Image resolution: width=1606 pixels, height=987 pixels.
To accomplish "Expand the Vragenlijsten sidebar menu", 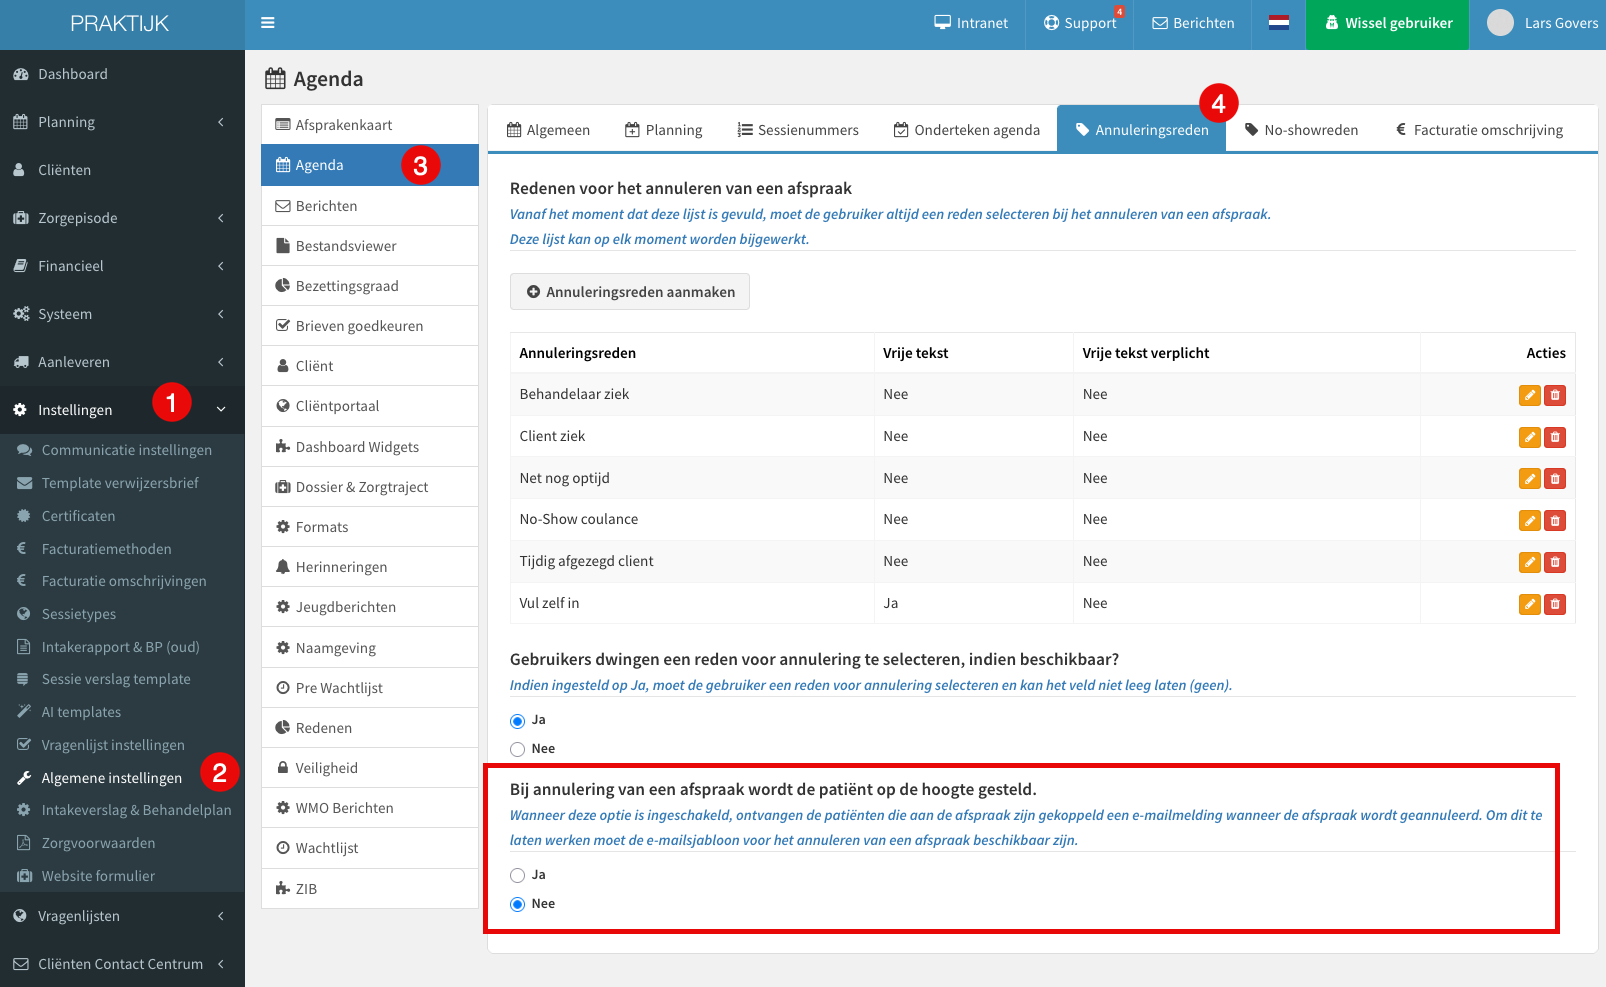I will (122, 916).
